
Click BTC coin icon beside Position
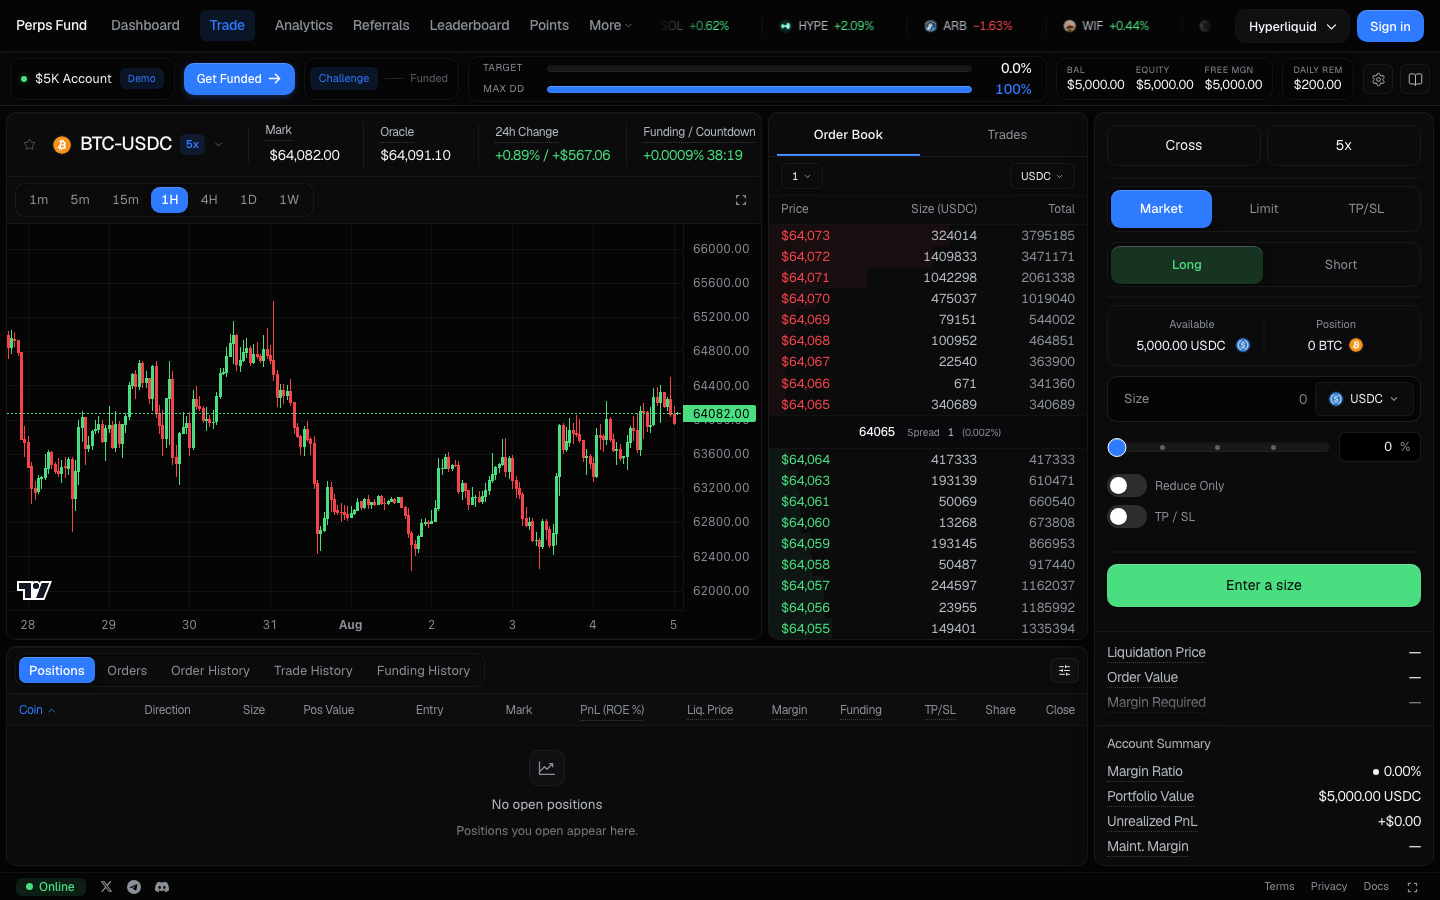pyautogui.click(x=1356, y=345)
